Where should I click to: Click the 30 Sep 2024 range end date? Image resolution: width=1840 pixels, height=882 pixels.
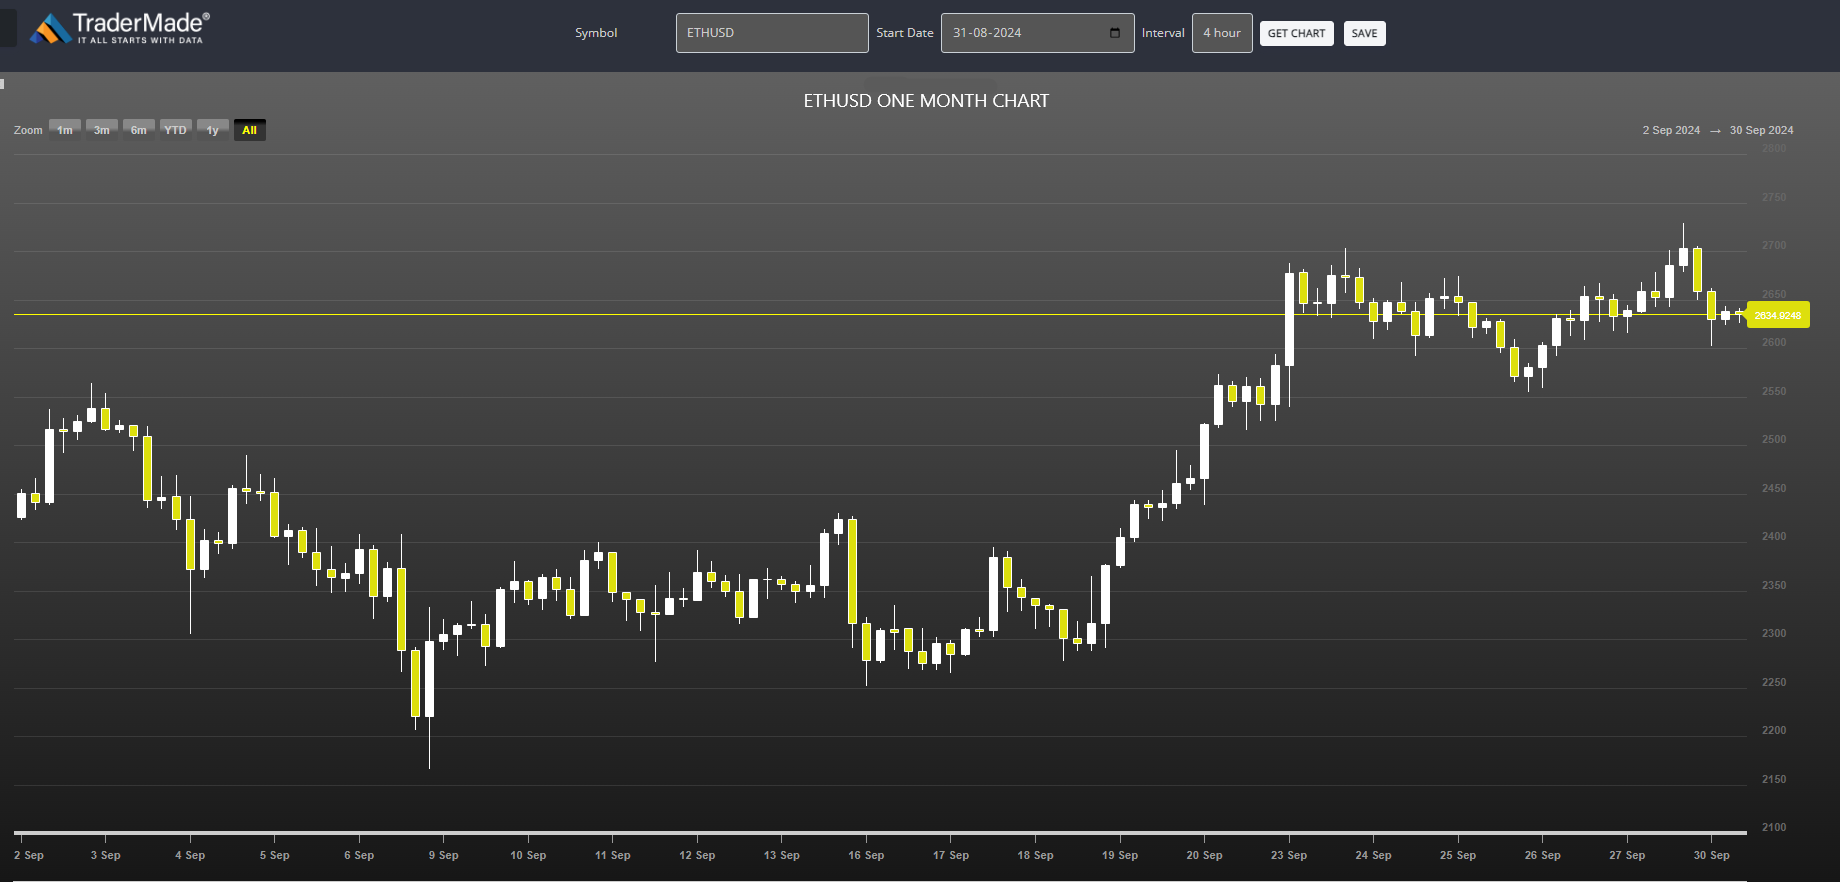tap(1761, 130)
